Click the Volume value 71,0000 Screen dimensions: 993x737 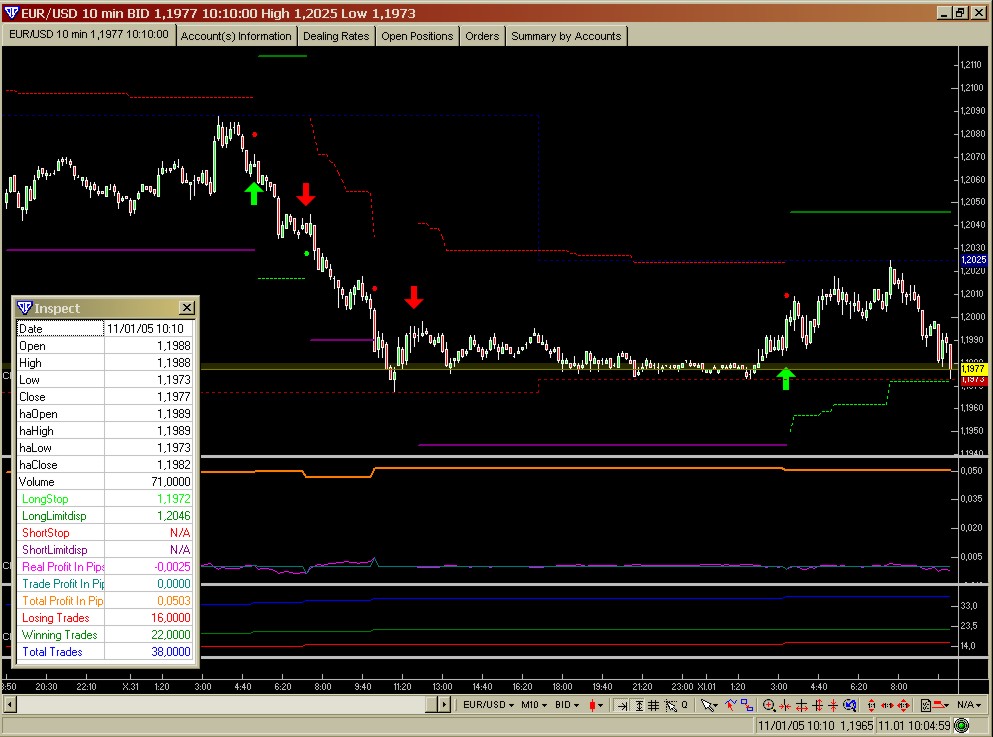170,482
